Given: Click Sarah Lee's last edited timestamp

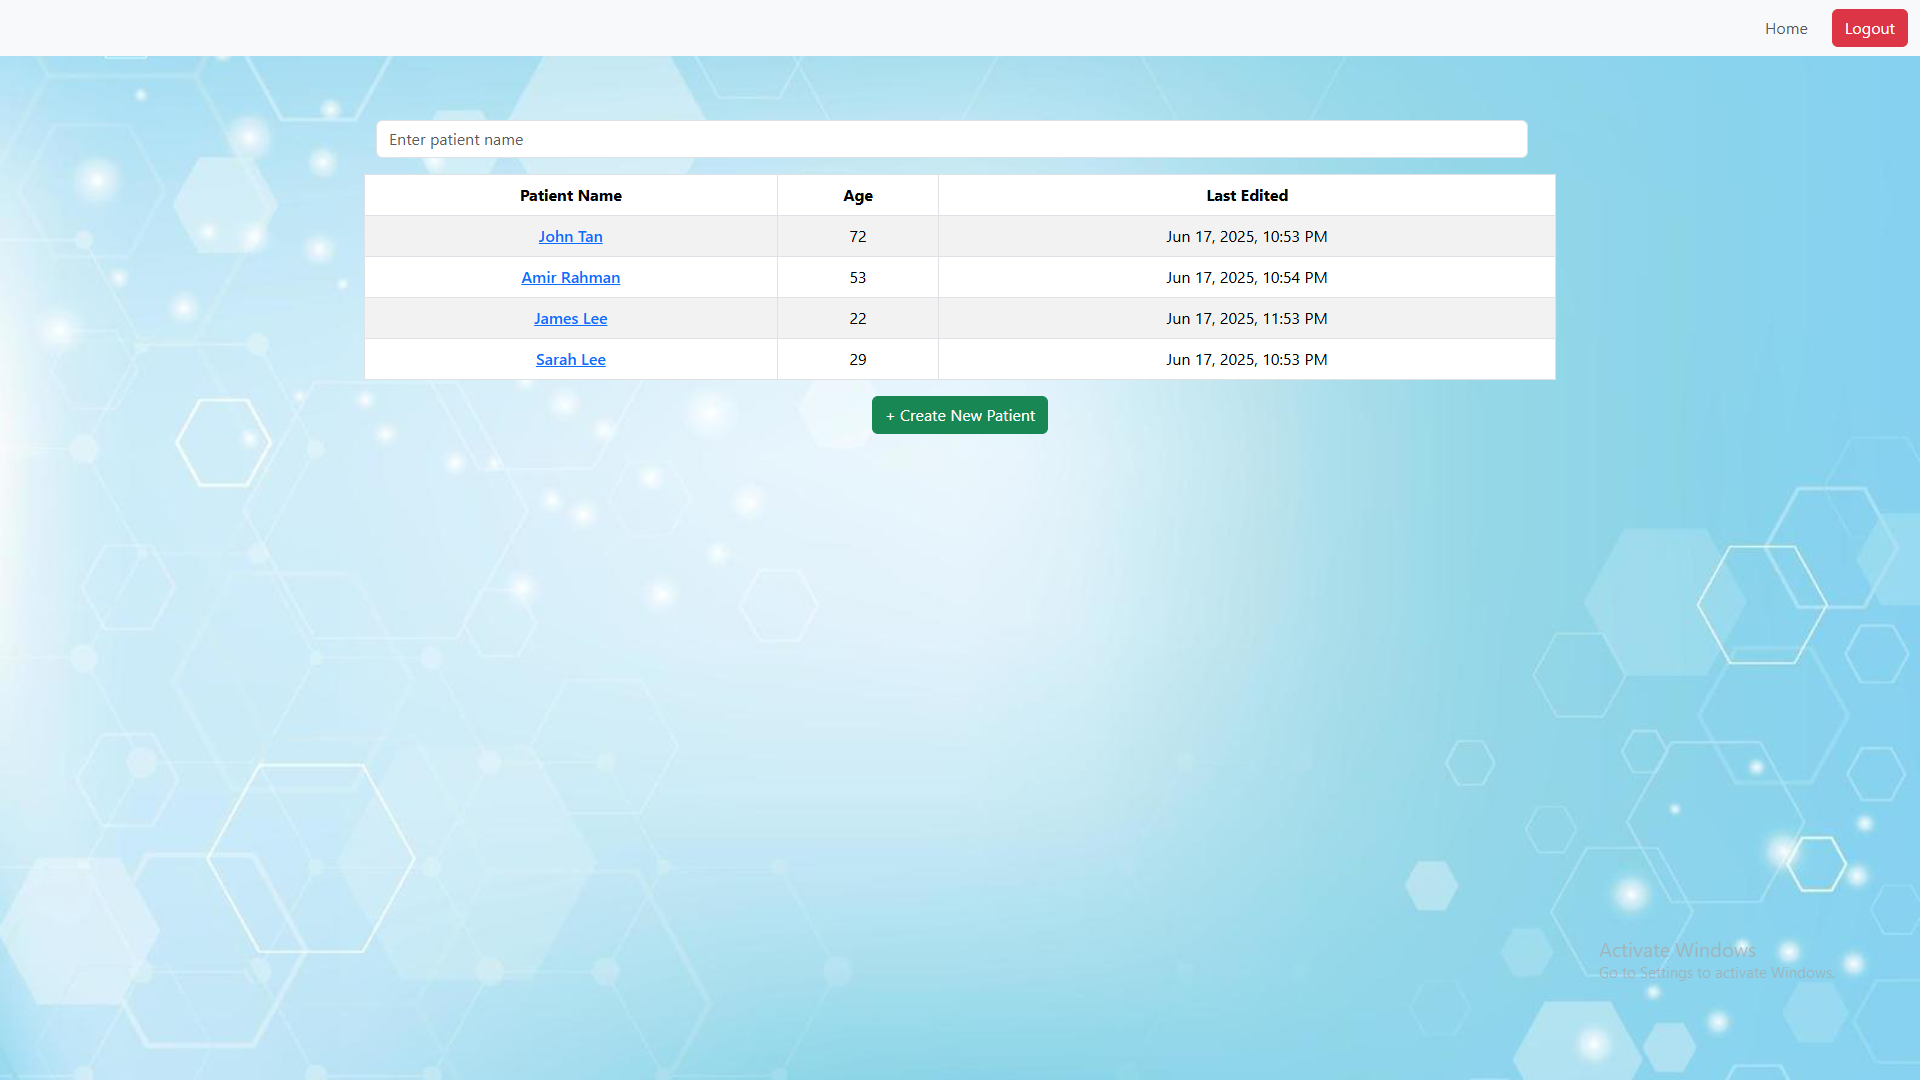Looking at the screenshot, I should click(x=1246, y=359).
